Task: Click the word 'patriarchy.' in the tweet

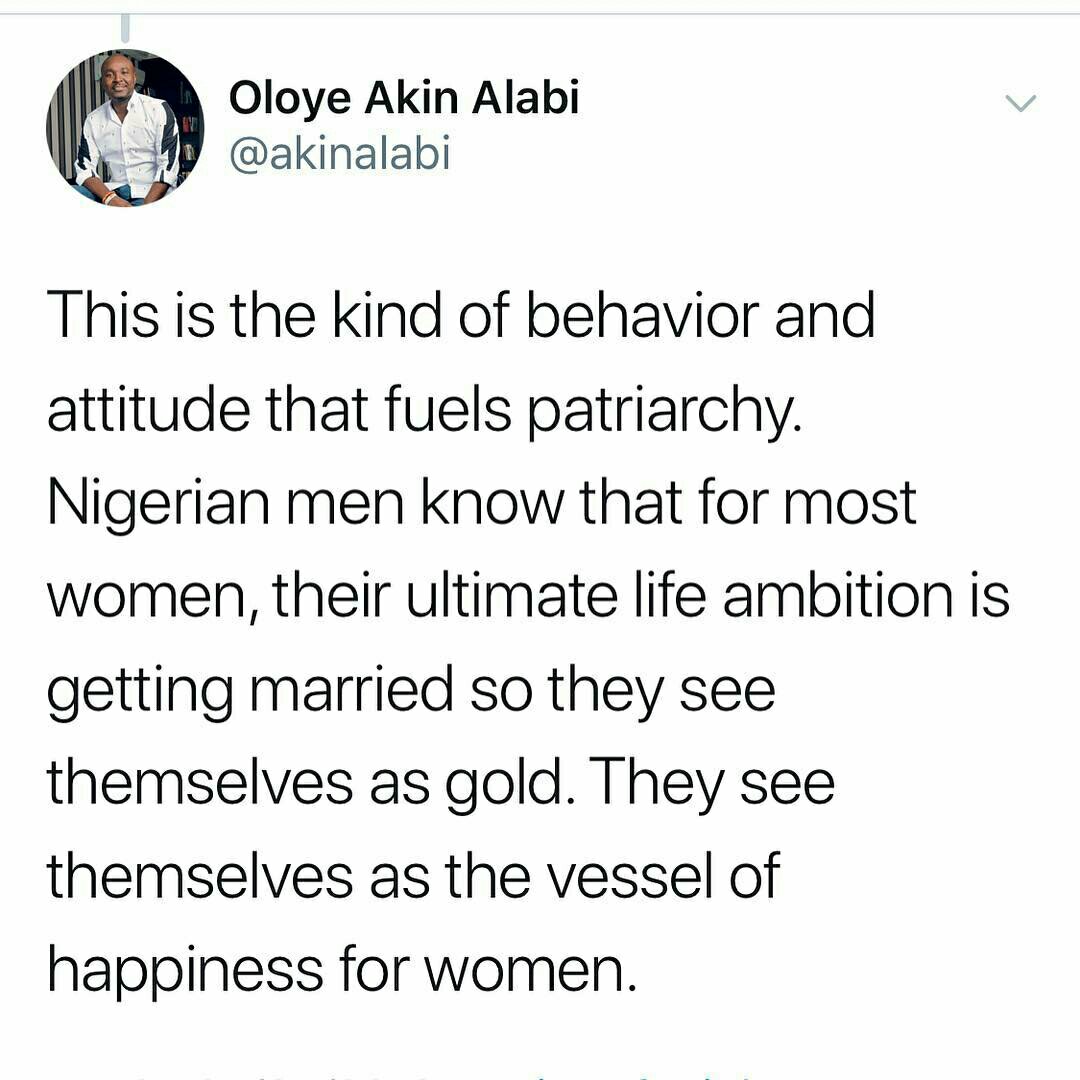Action: [665, 410]
